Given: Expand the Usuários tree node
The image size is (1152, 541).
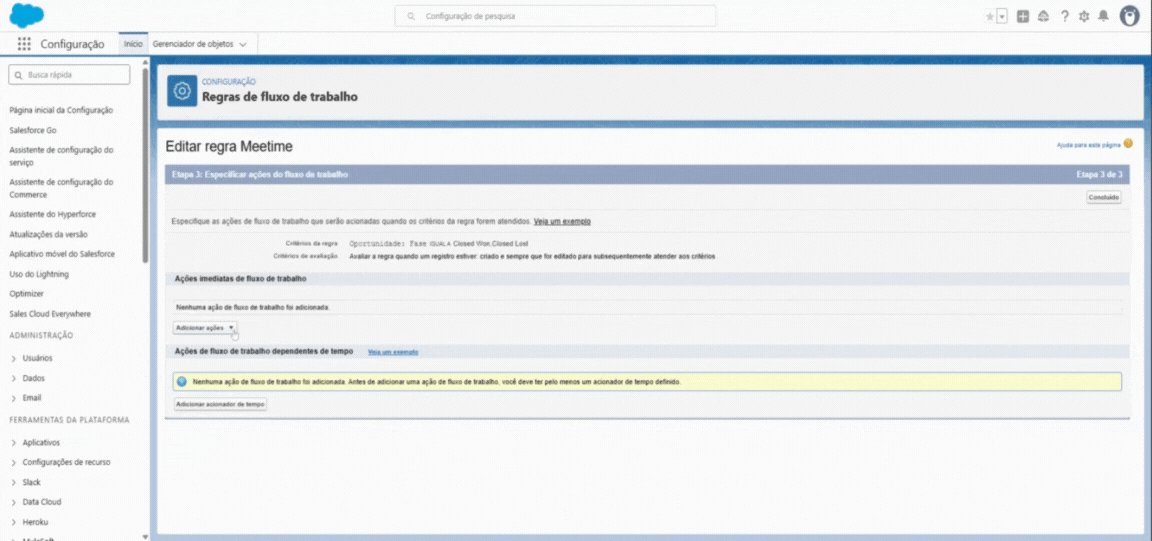Looking at the screenshot, I should [15, 359].
